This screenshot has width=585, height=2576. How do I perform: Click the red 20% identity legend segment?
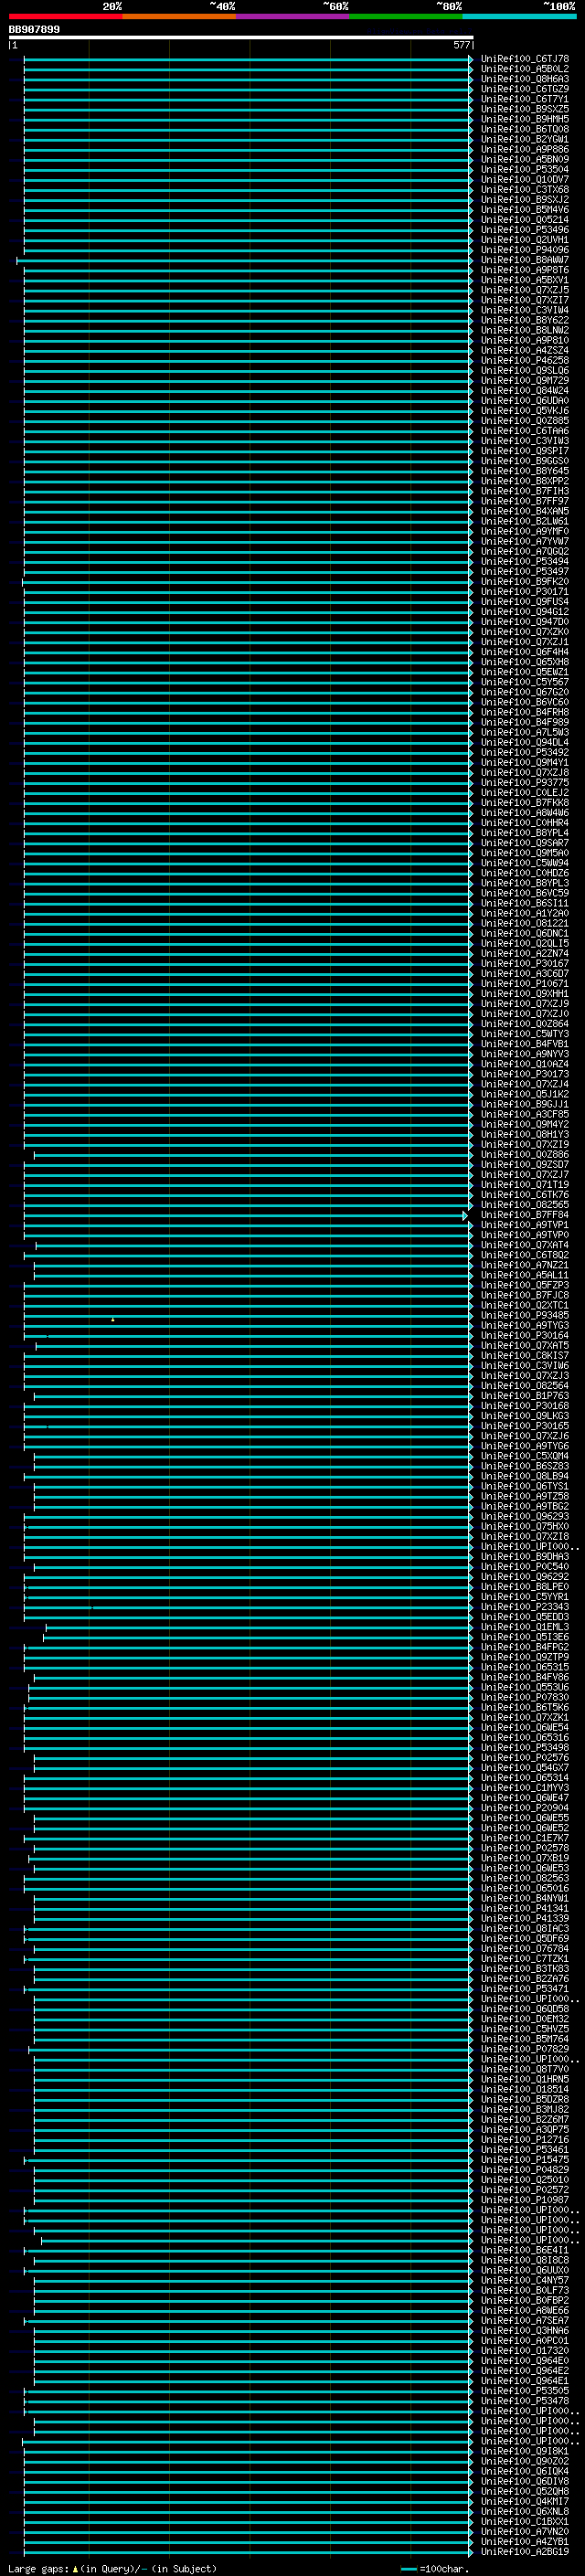click(x=65, y=16)
